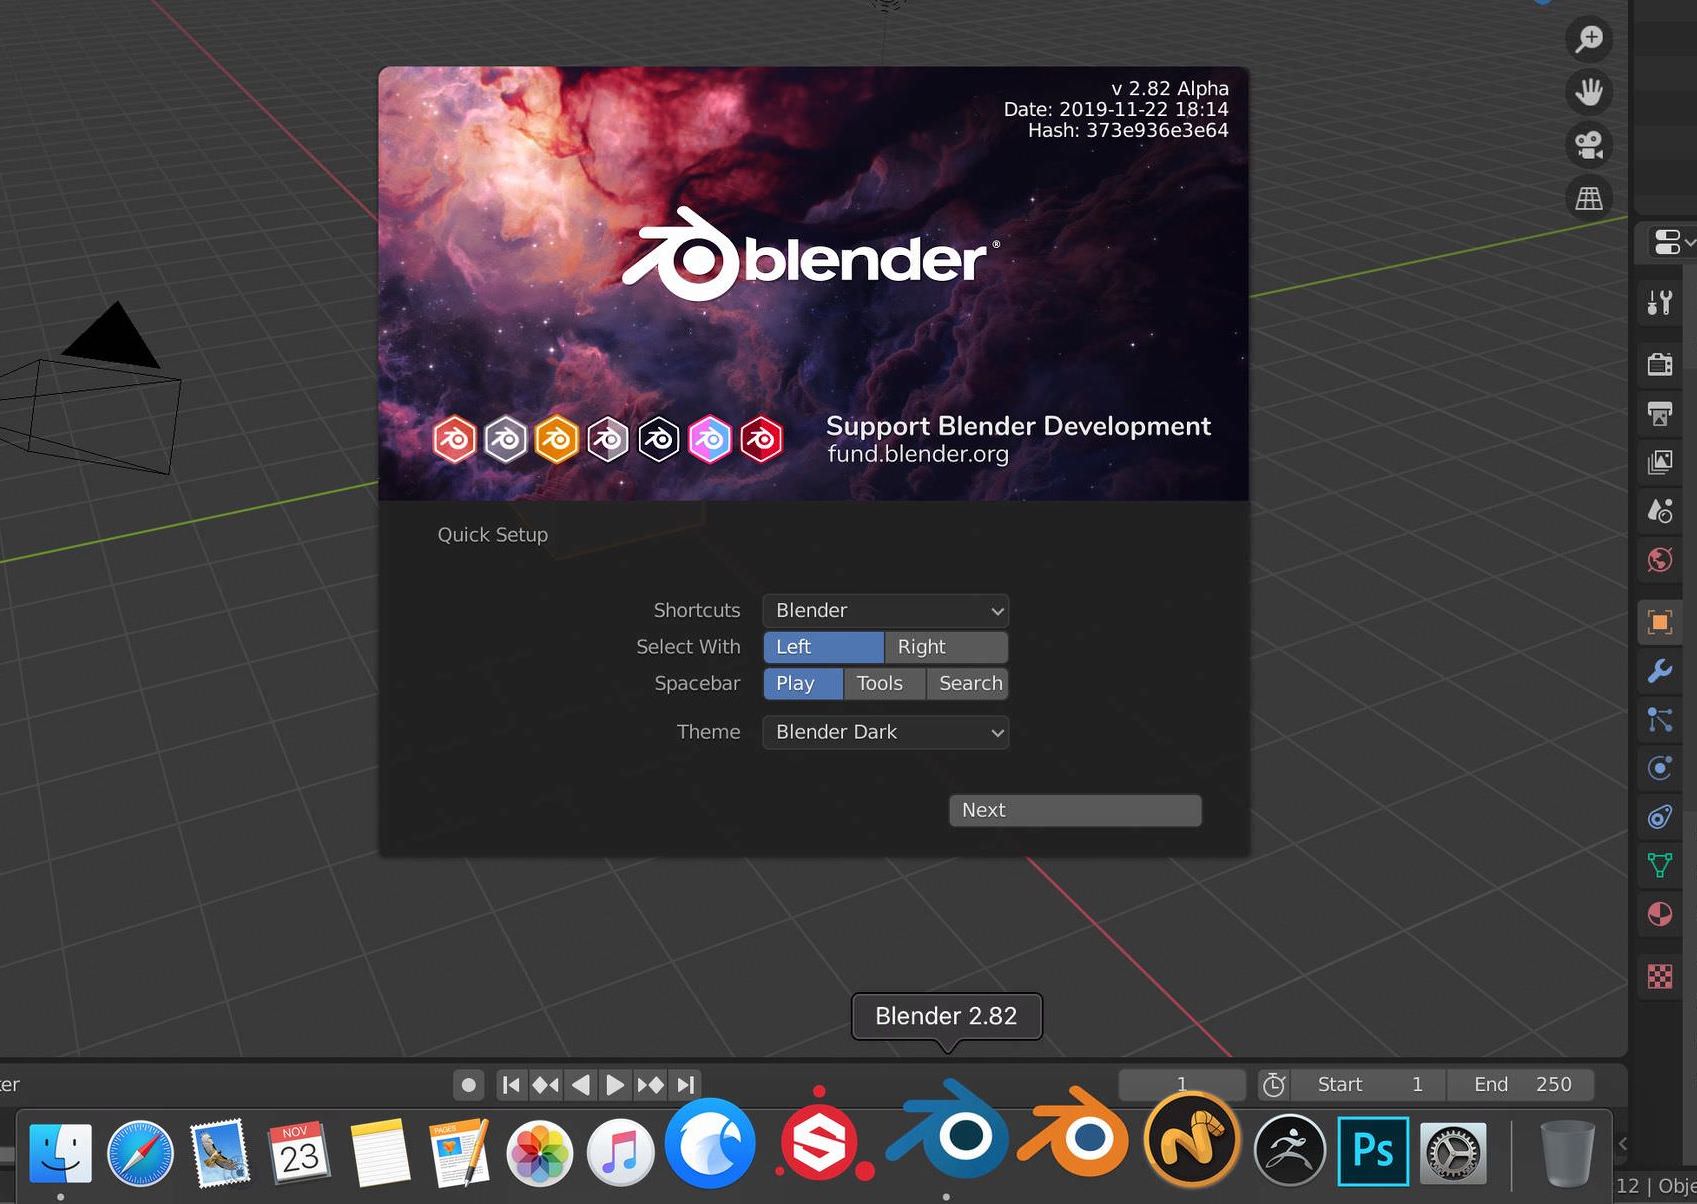Image resolution: width=1697 pixels, height=1204 pixels.
Task: Jump to timeline start frame
Action: [511, 1085]
